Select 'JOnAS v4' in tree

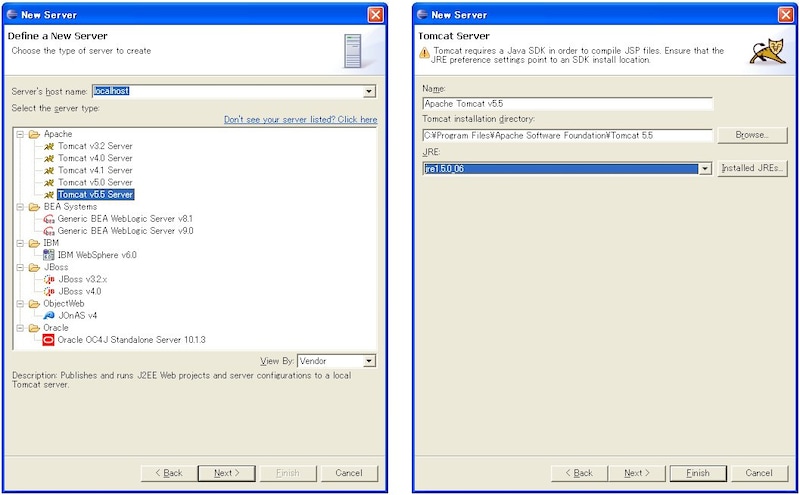[x=78, y=316]
